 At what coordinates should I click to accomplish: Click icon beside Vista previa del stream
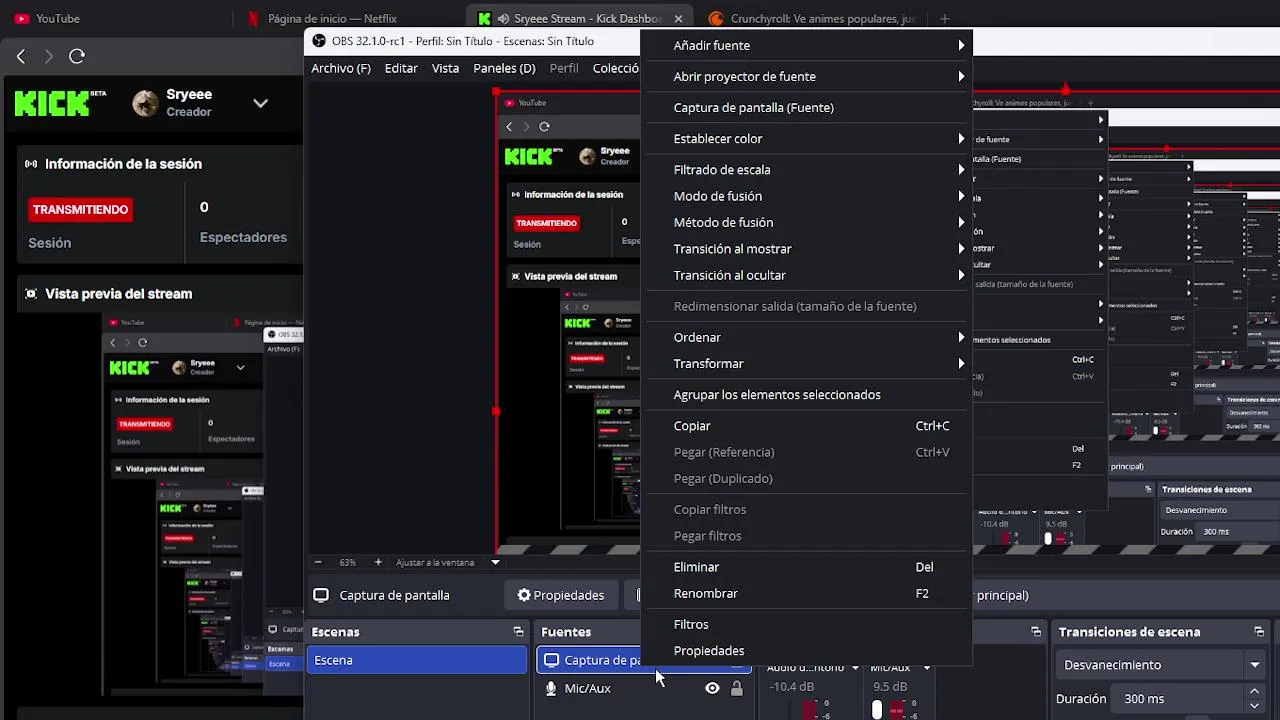[31, 294]
